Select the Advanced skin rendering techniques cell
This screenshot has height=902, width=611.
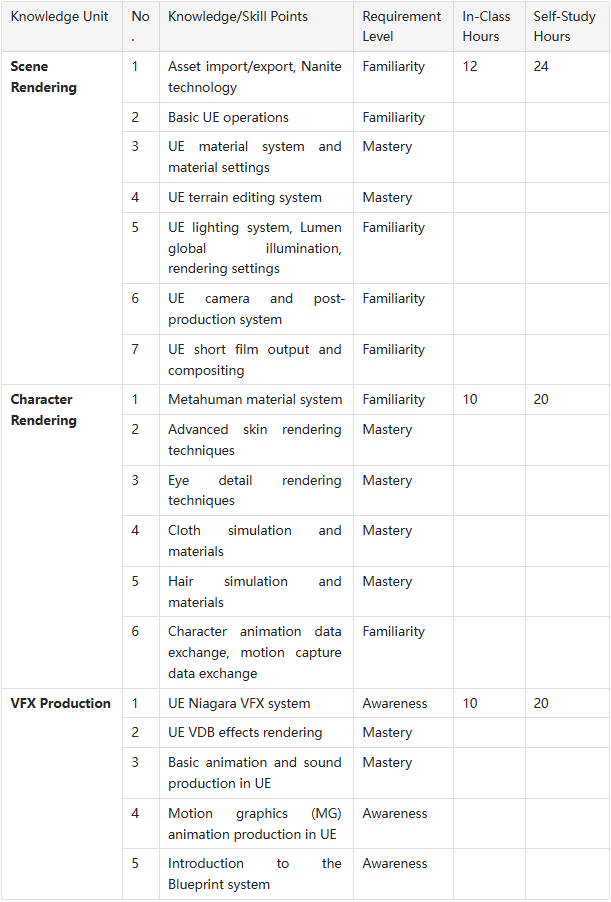(x=256, y=440)
